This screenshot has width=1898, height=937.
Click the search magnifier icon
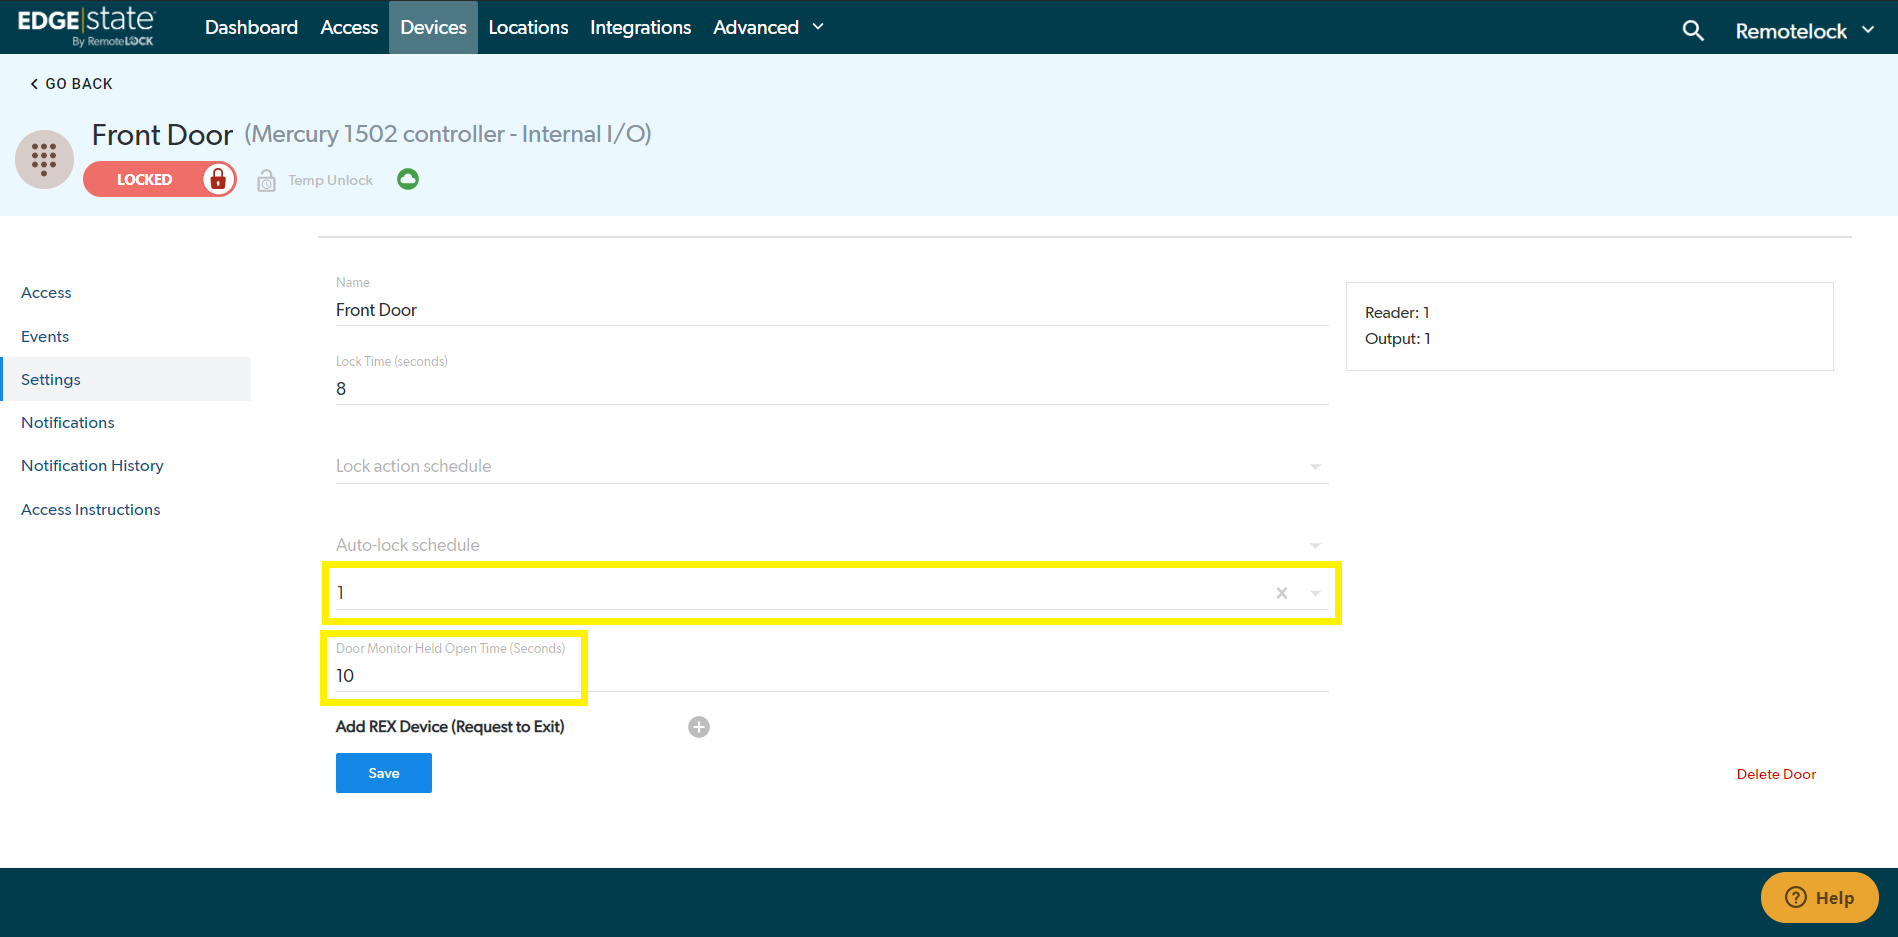point(1692,31)
